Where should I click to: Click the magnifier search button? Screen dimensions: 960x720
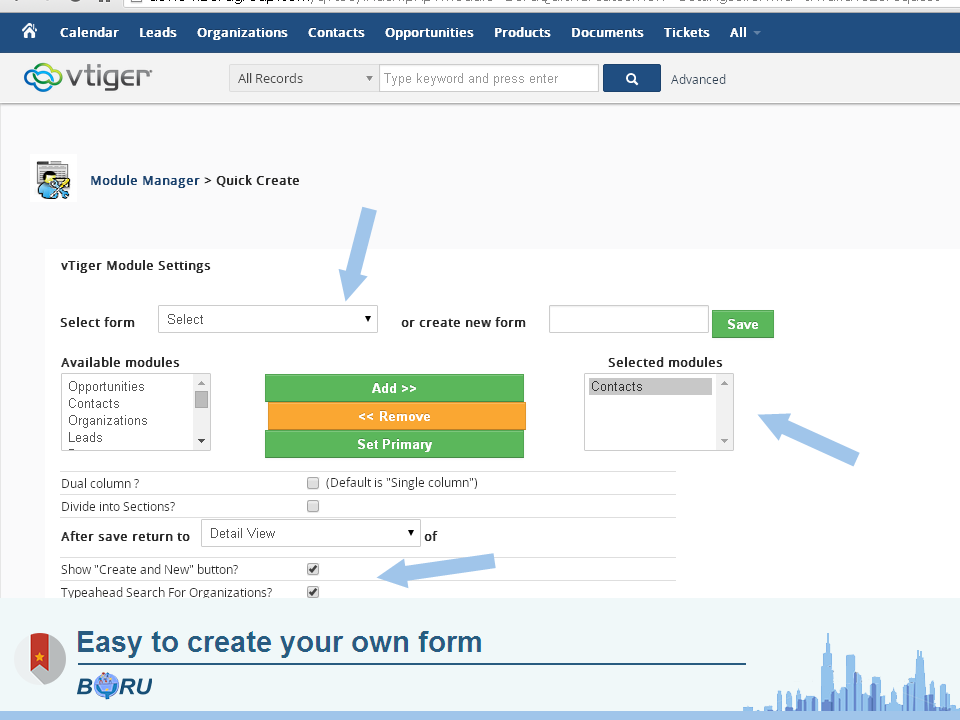click(631, 78)
